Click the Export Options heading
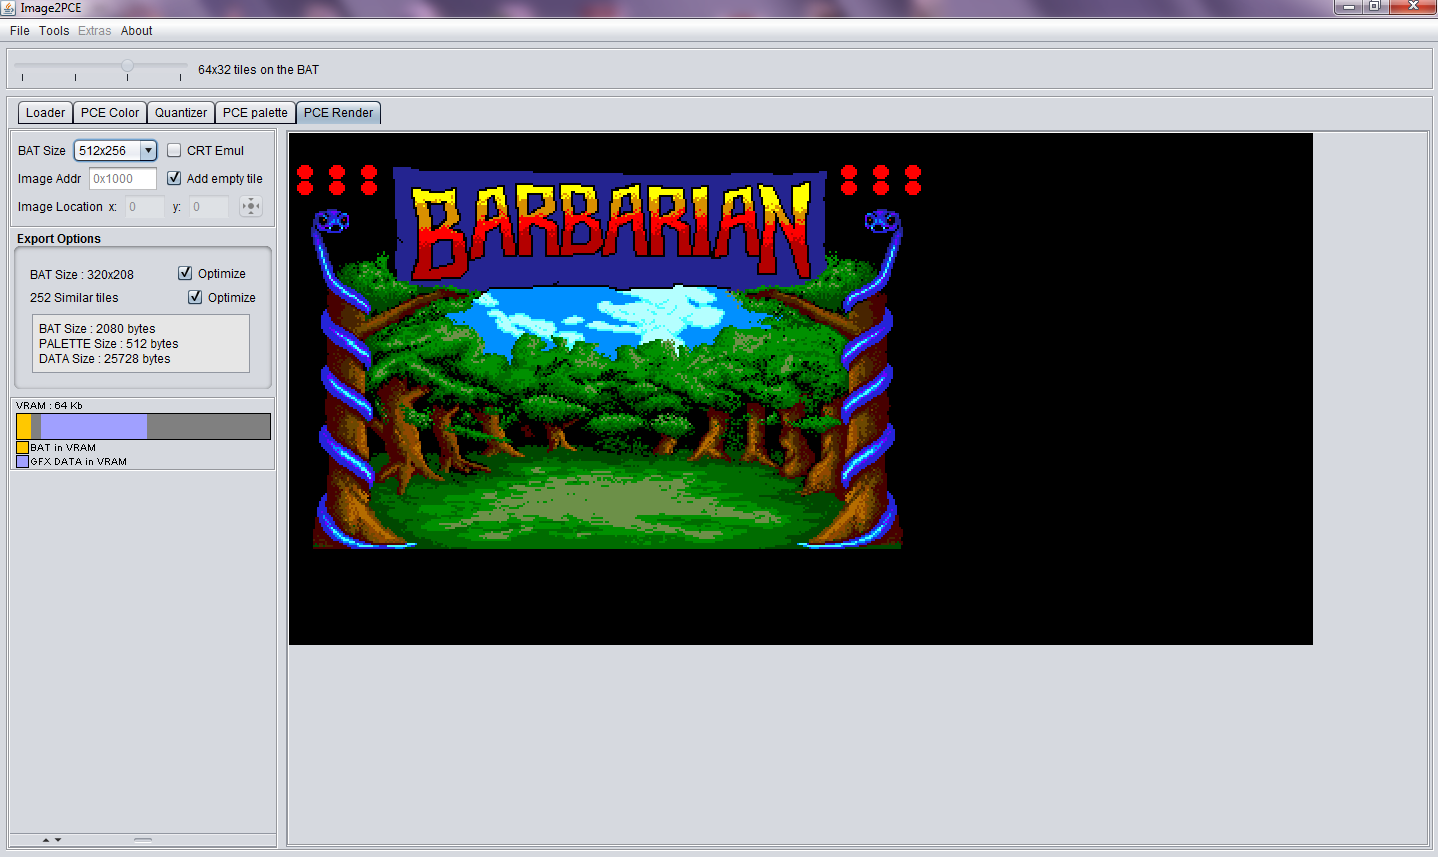This screenshot has width=1438, height=857. (x=59, y=239)
